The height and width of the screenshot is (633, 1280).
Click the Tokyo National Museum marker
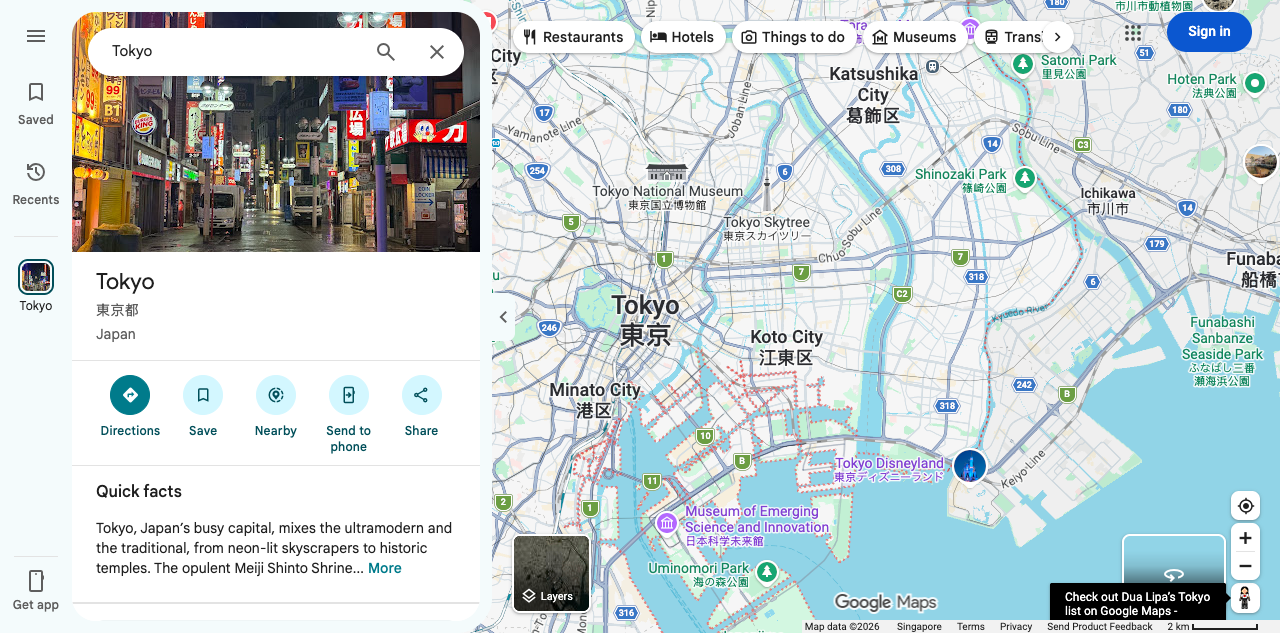667,171
